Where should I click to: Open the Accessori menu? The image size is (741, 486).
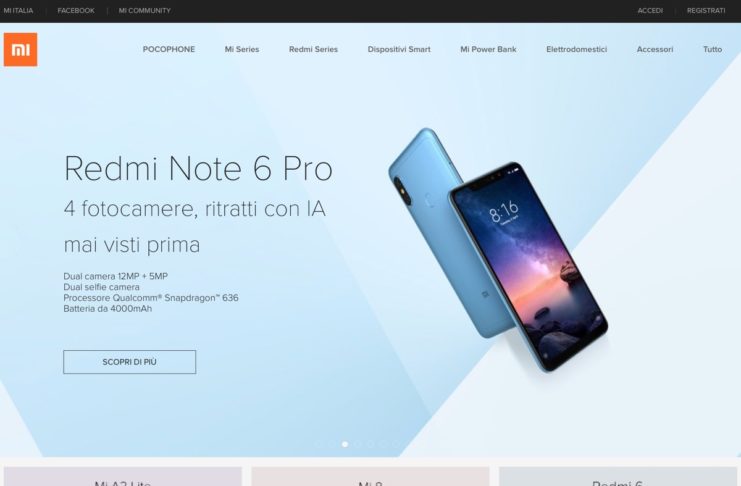coord(655,49)
